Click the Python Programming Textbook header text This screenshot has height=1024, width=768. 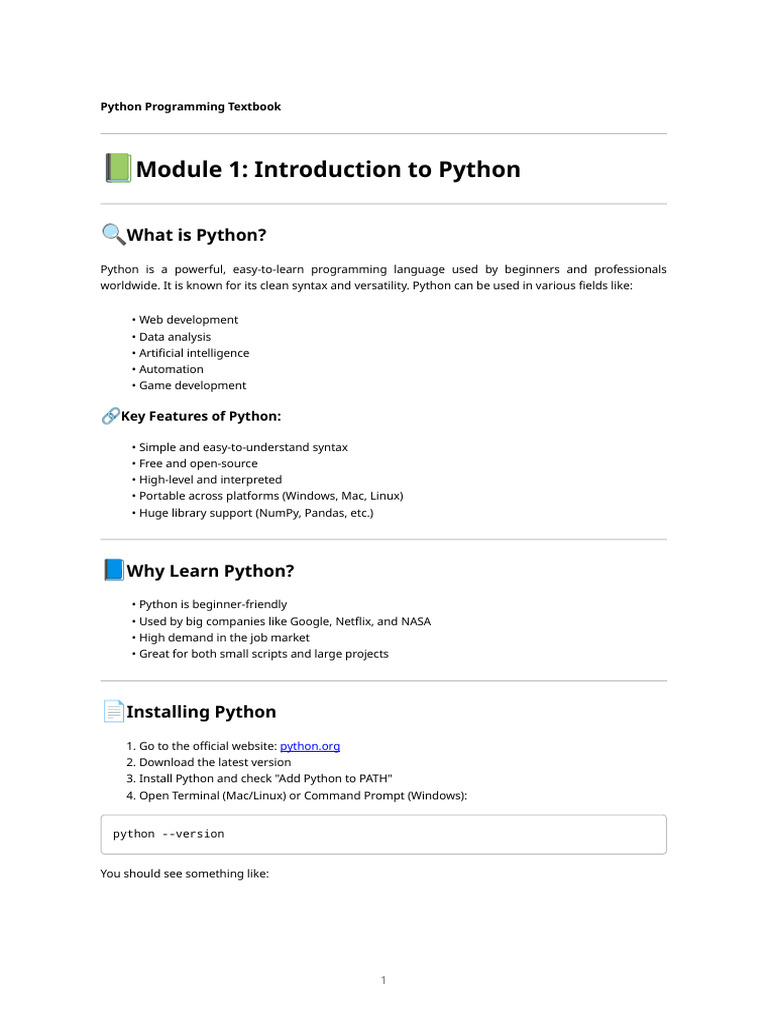click(191, 106)
